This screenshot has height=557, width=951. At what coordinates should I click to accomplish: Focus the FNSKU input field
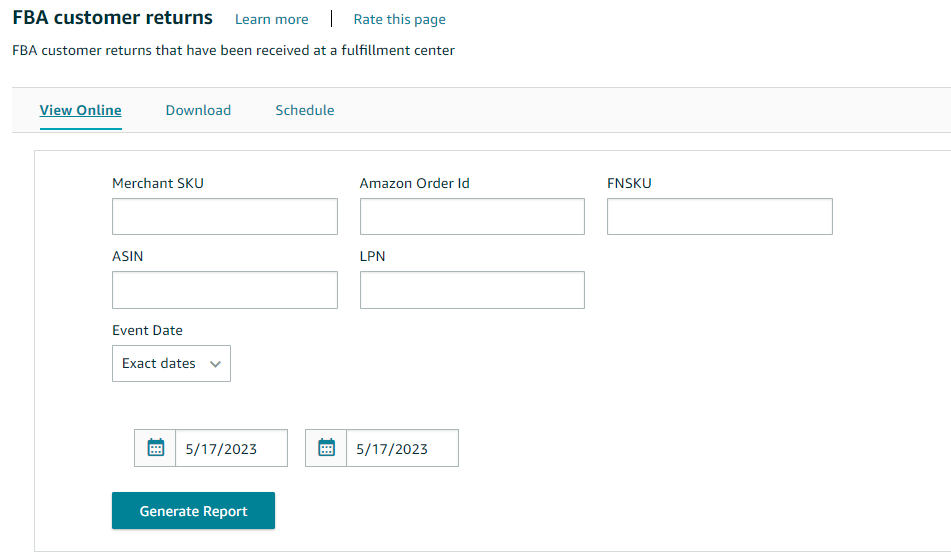(720, 217)
